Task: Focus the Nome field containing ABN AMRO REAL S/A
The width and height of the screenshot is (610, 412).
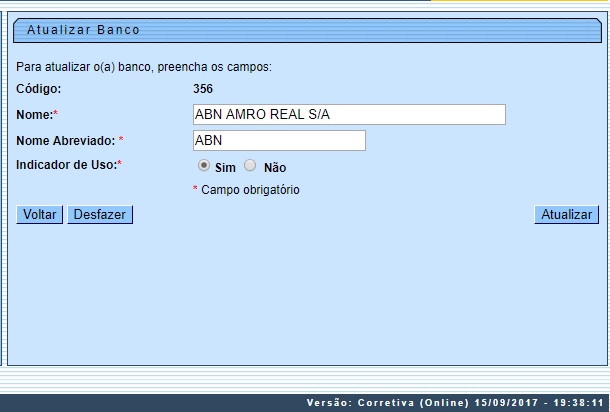Action: pyautogui.click(x=349, y=114)
